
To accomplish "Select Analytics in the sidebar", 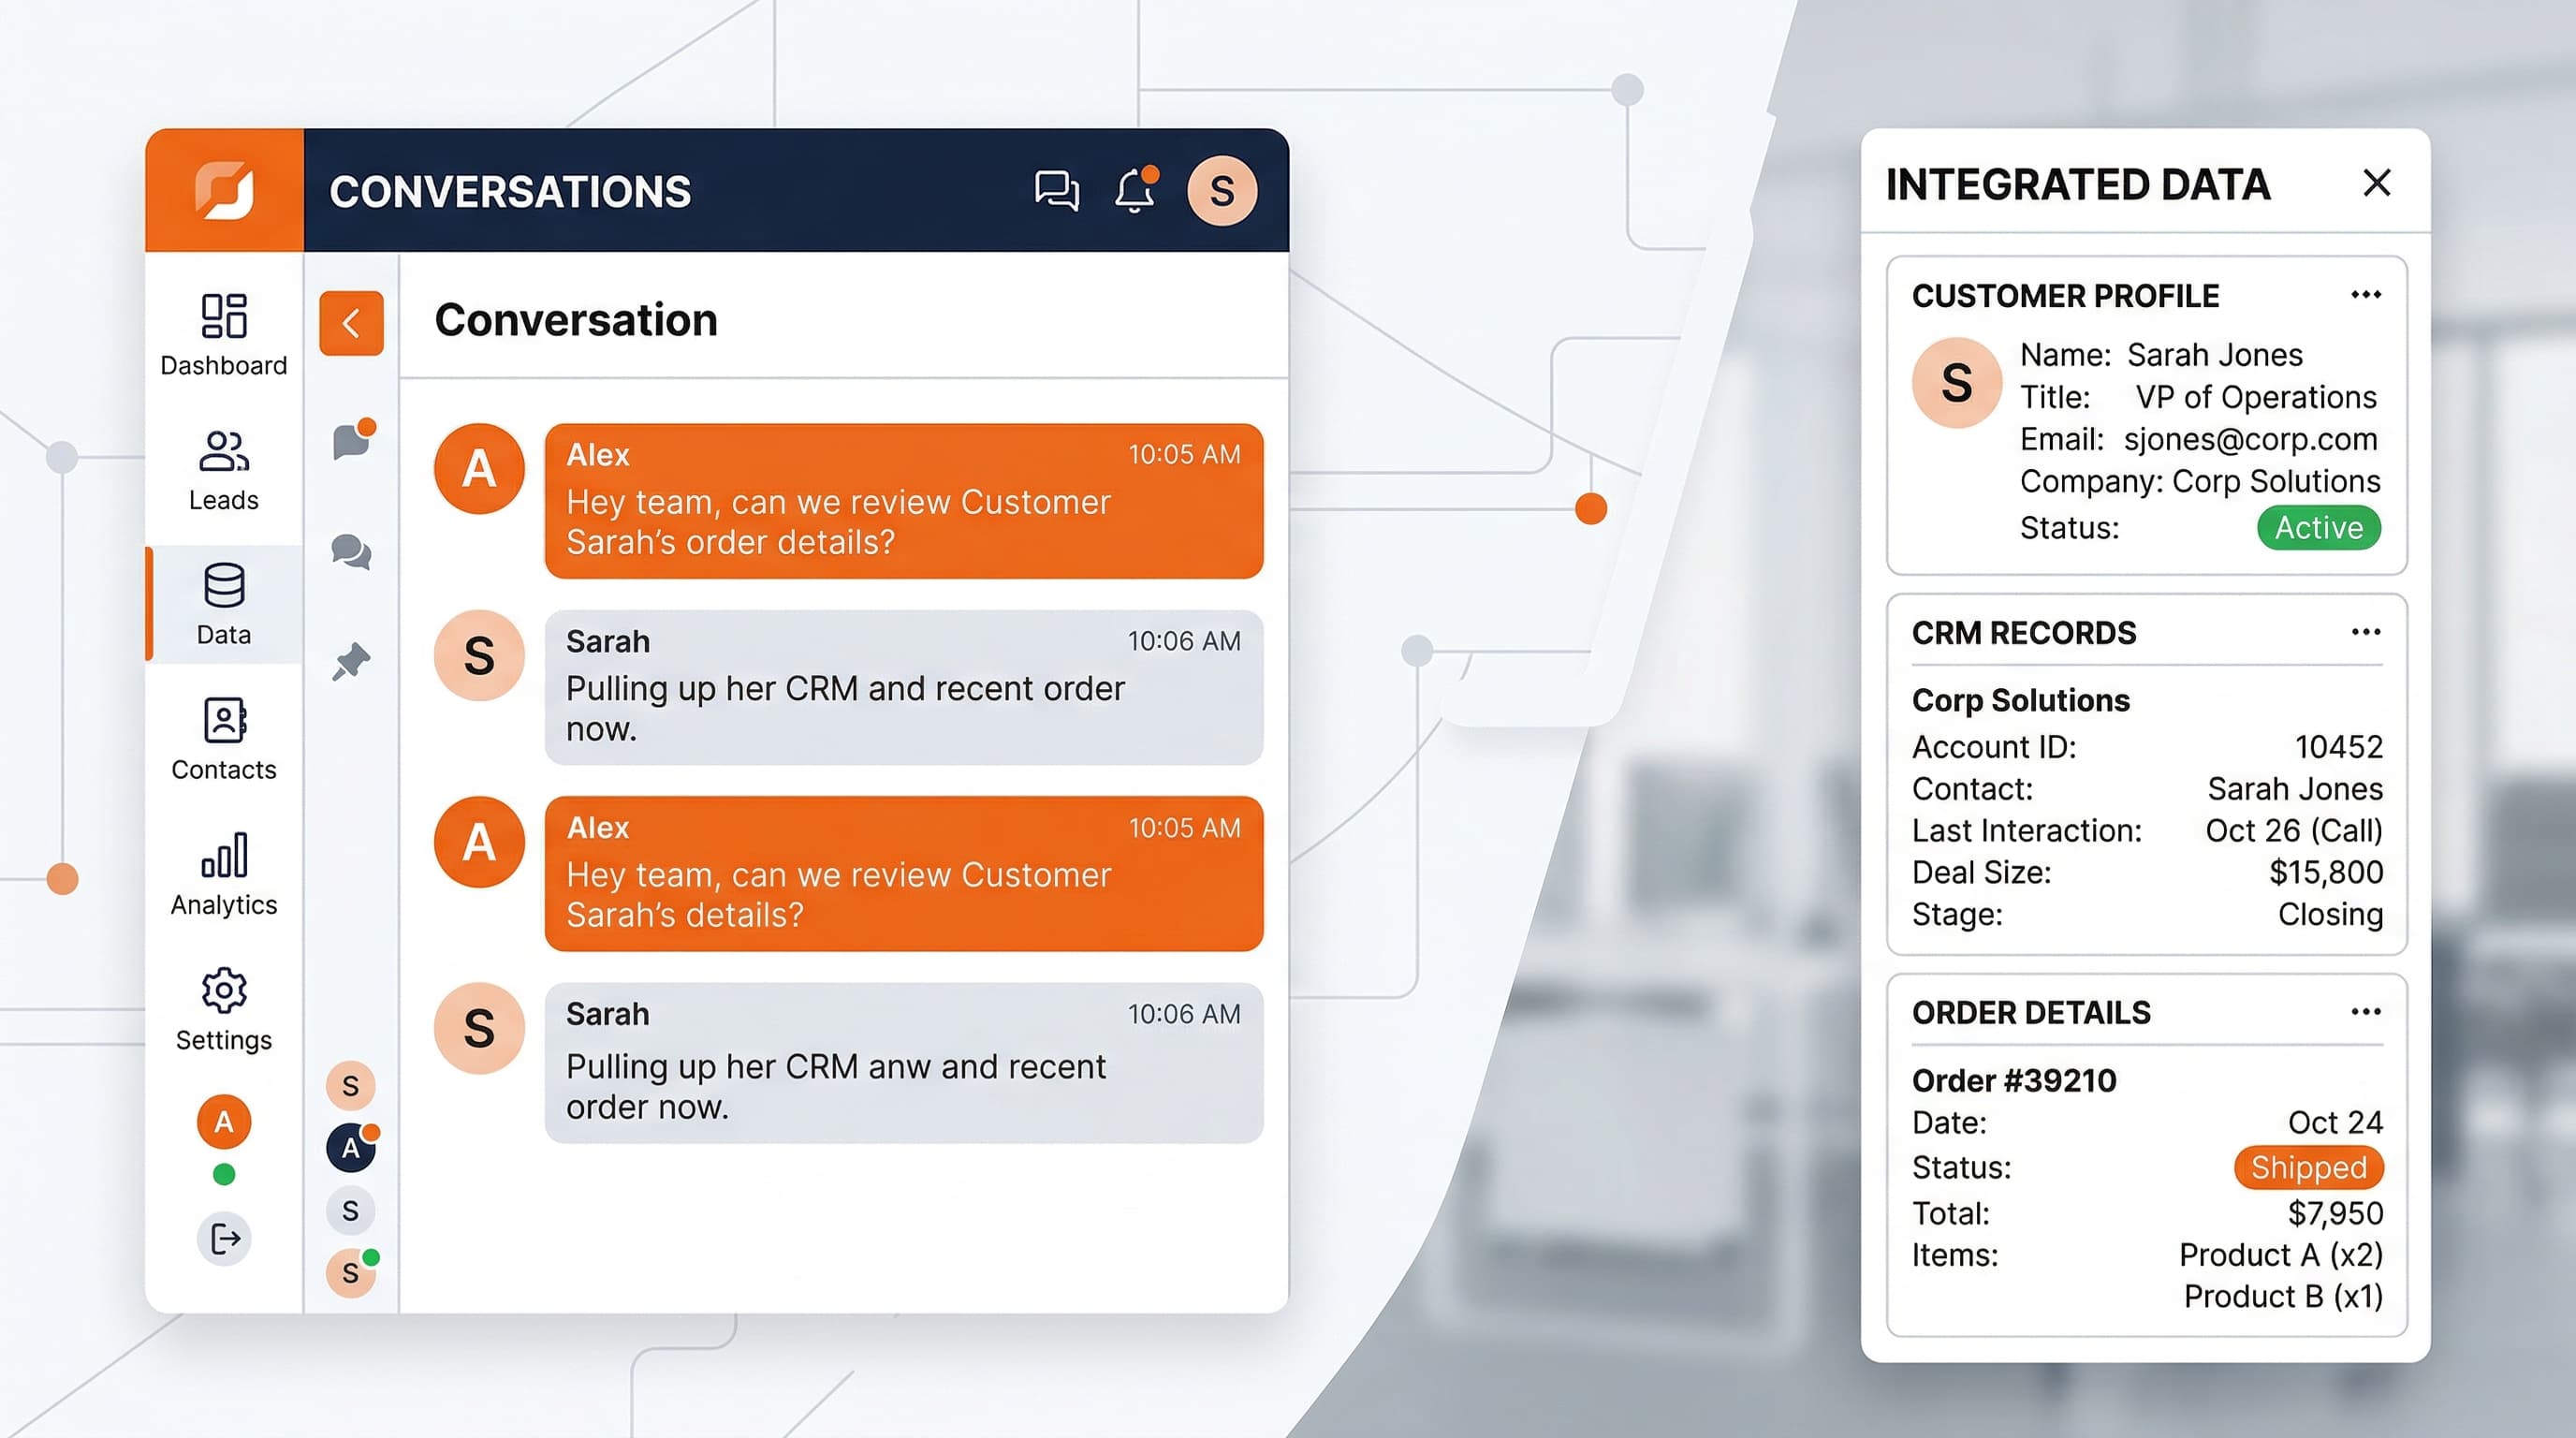I will pyautogui.click(x=224, y=874).
